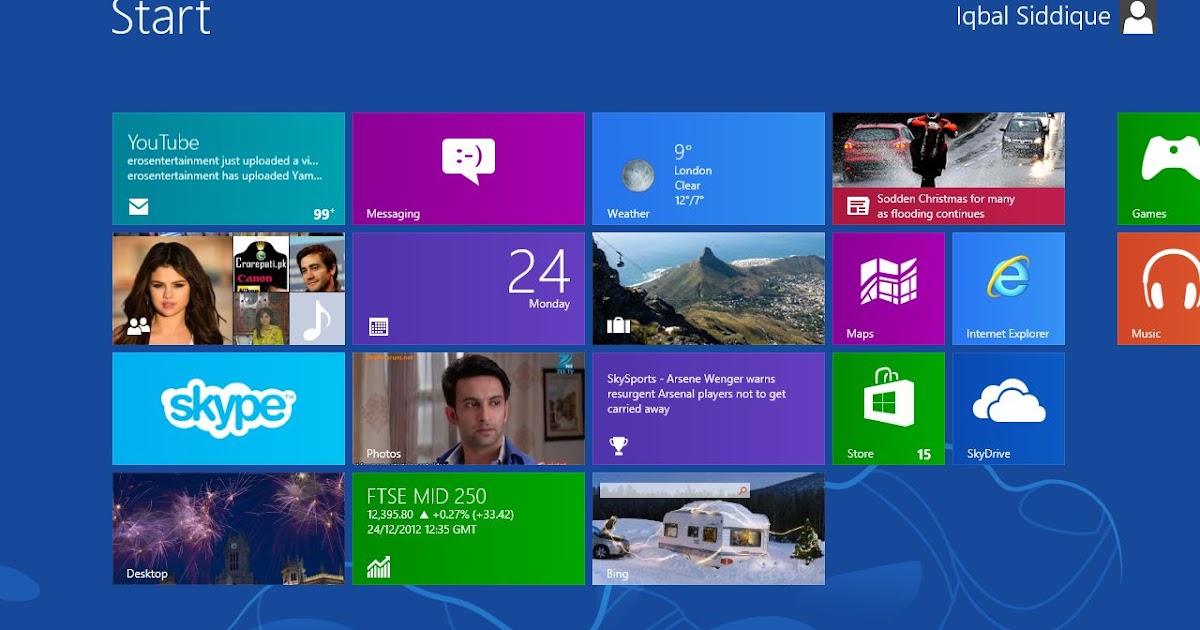Click the moon icon on Weather tile
The height and width of the screenshot is (630, 1200).
coord(637,175)
